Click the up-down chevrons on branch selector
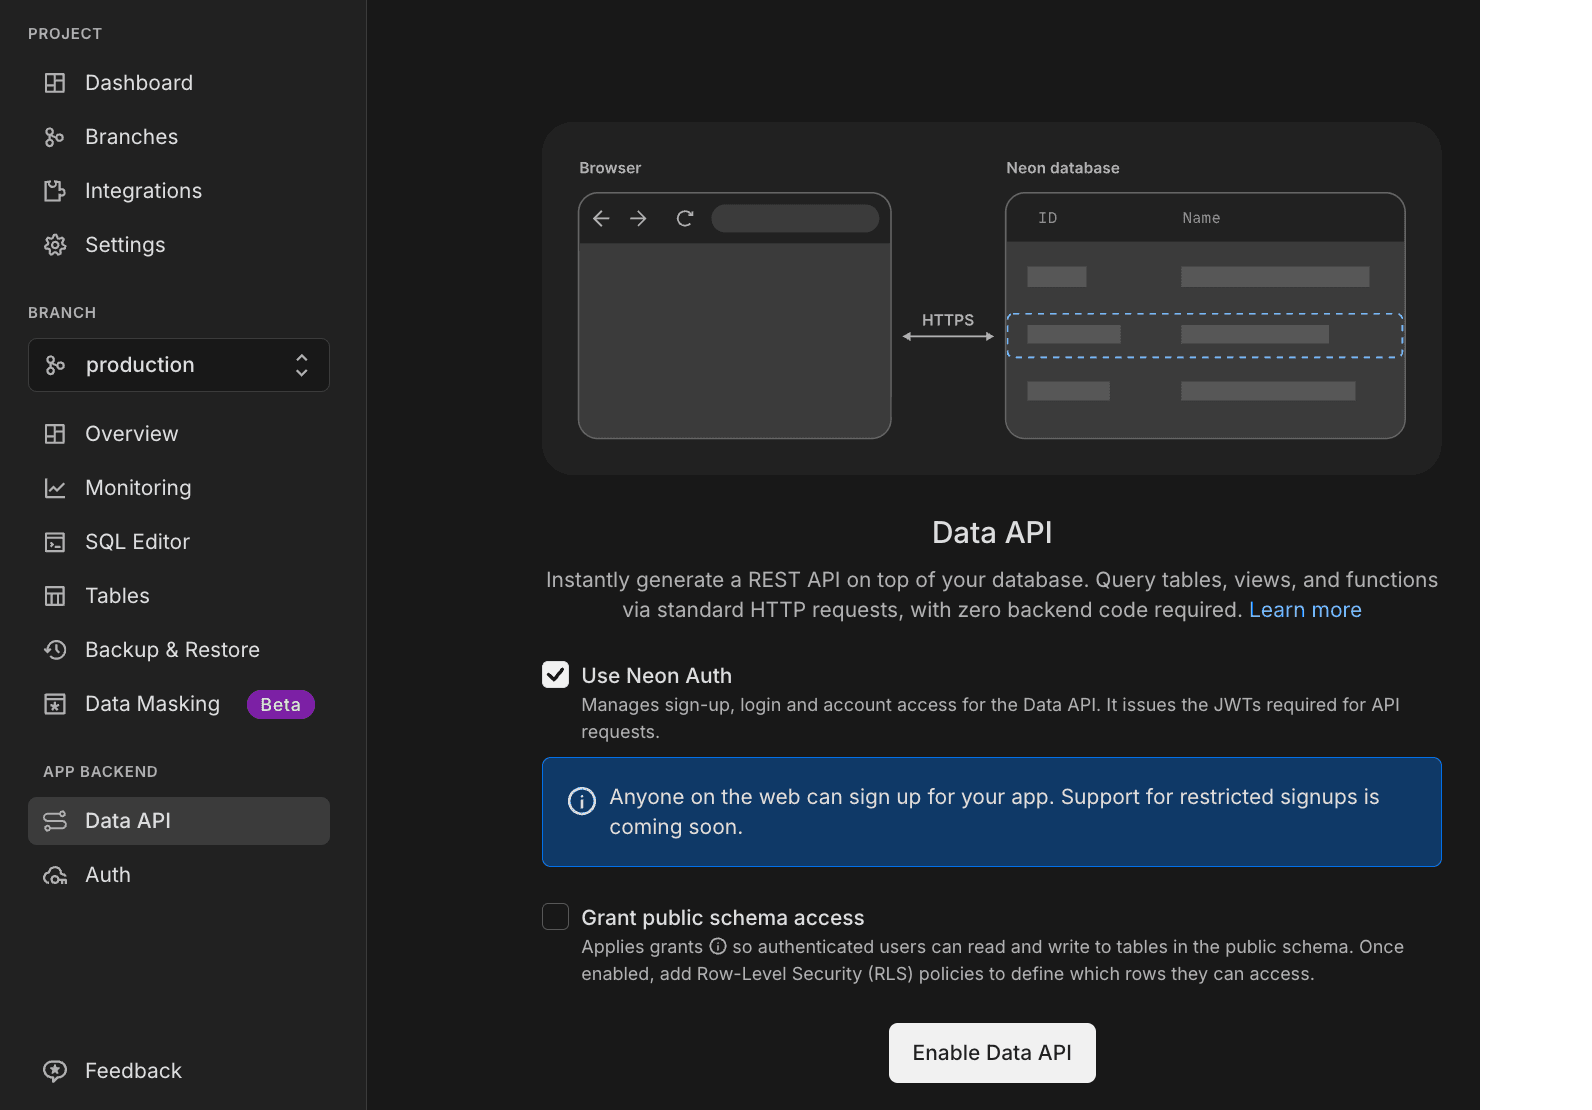Screen dimensions: 1592x1110 click(301, 365)
